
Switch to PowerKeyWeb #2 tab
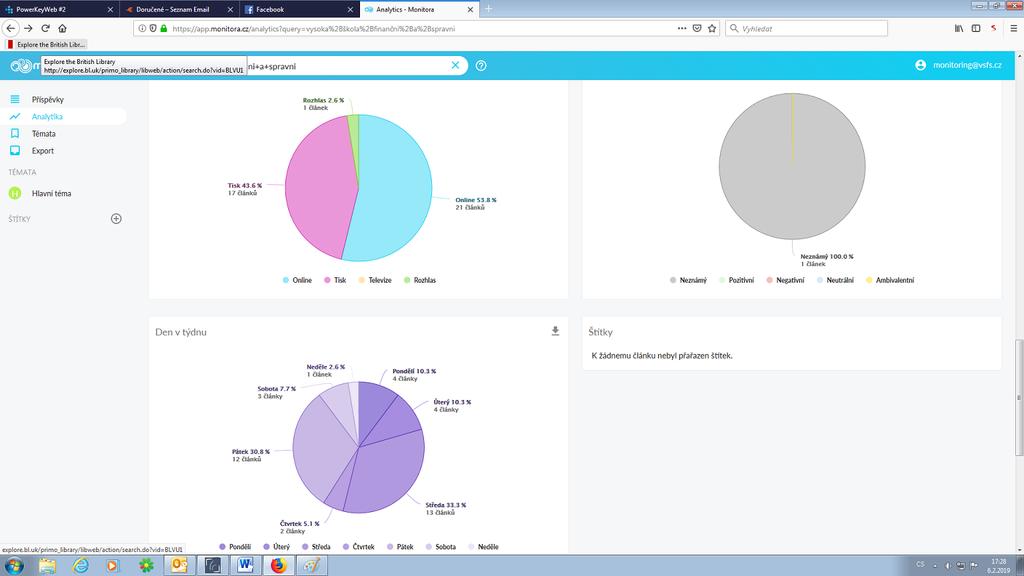tap(59, 9)
